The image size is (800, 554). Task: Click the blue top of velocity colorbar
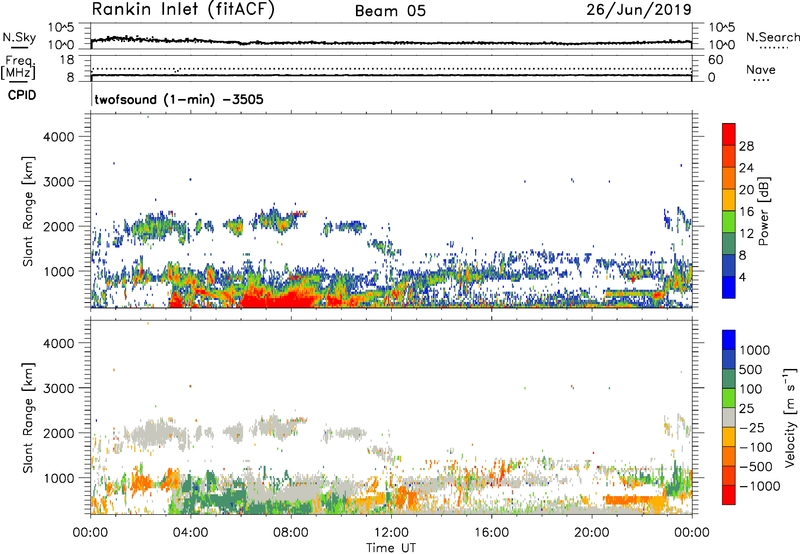point(729,340)
